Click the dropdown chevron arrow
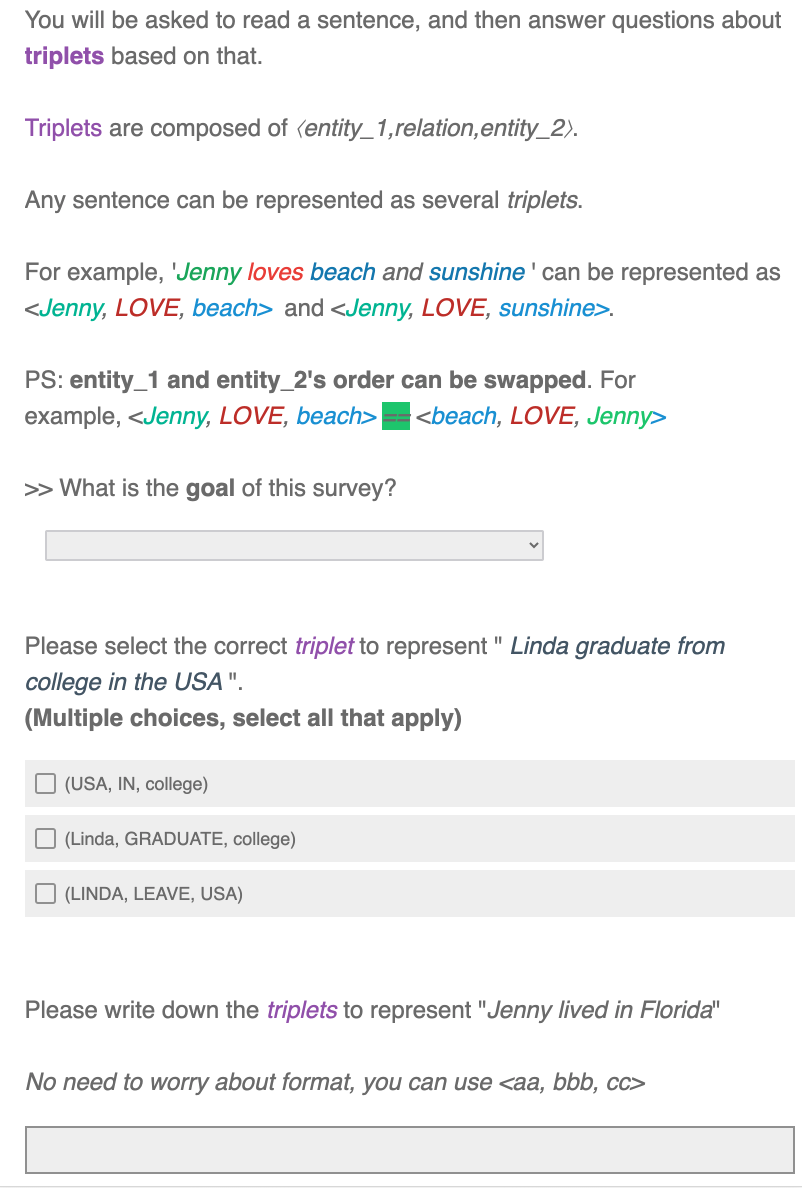 (534, 546)
